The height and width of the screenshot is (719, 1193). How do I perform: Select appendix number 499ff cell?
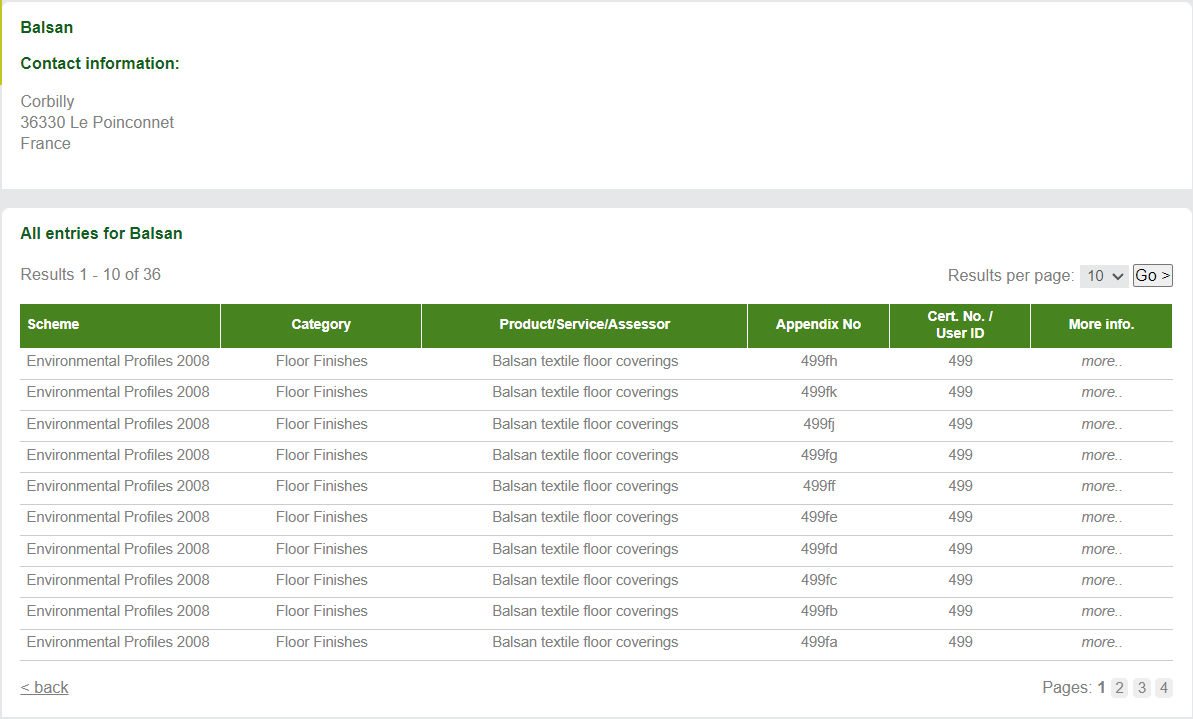819,487
